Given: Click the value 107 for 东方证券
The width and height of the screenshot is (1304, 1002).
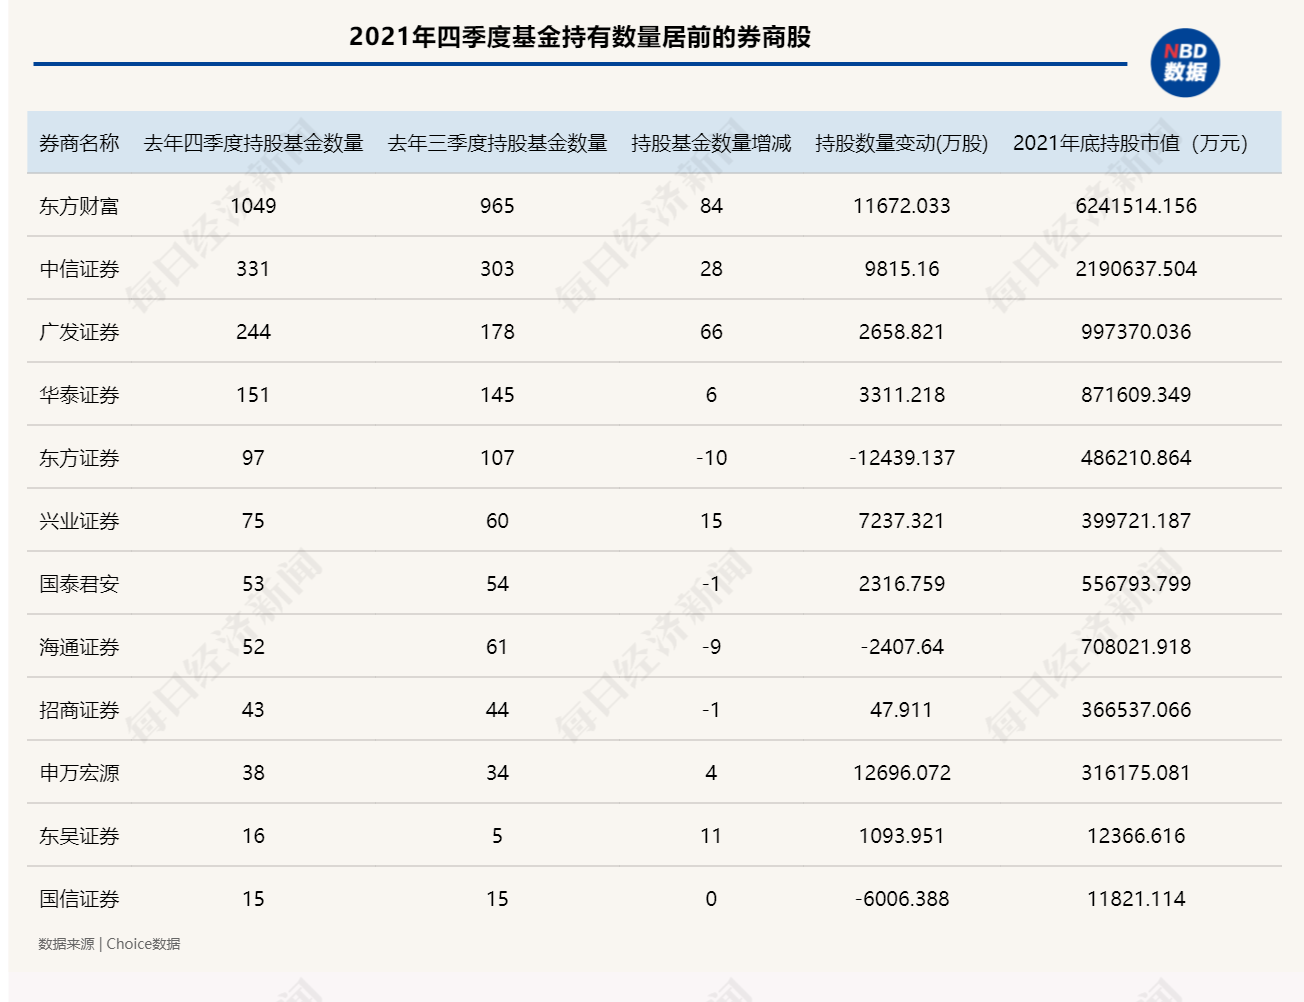Looking at the screenshot, I should 497,458.
